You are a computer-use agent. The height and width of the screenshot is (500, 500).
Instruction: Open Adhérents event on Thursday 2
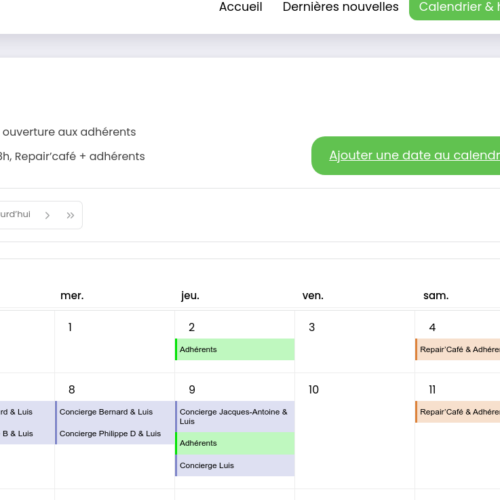pyautogui.click(x=235, y=349)
